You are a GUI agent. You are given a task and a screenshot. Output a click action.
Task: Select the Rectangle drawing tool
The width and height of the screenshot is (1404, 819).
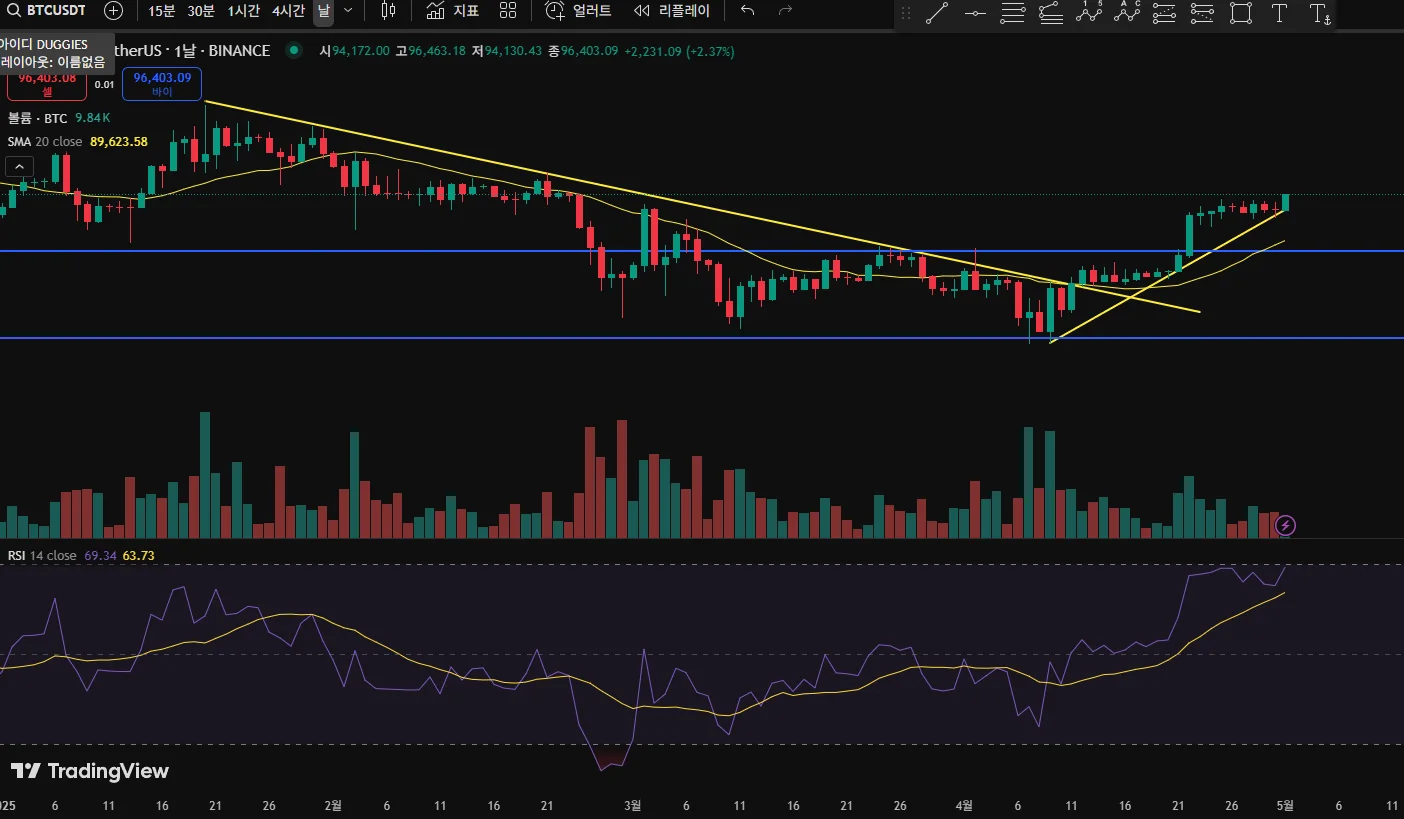(1241, 14)
